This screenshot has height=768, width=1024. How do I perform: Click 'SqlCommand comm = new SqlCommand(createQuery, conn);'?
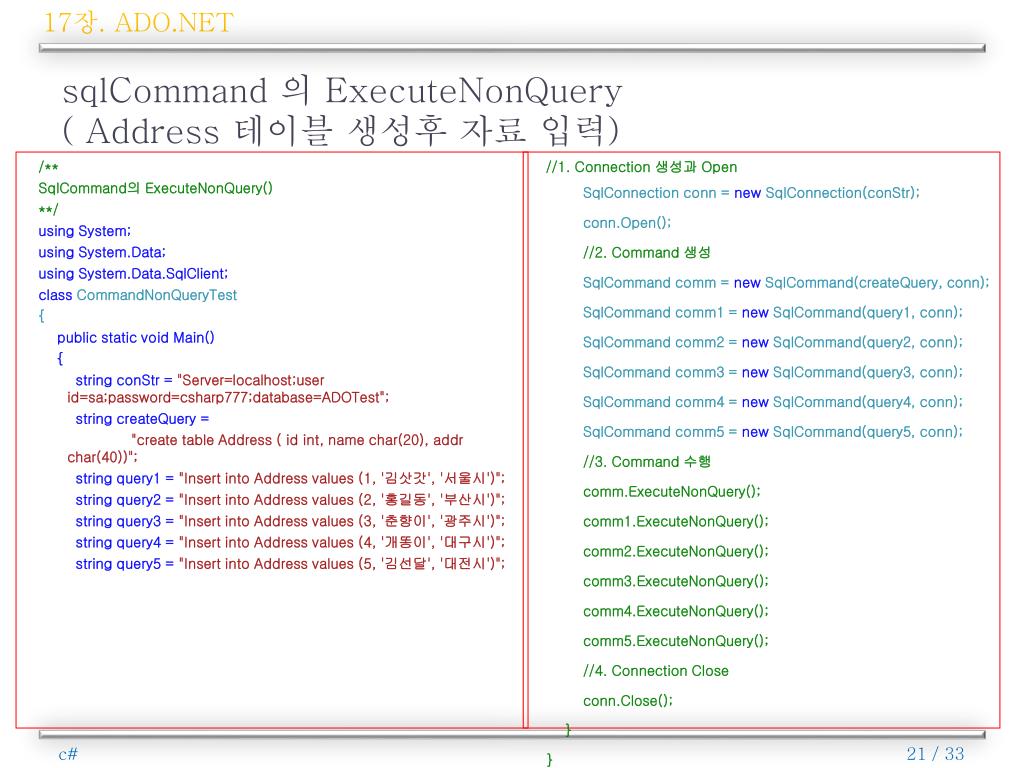tap(786, 283)
